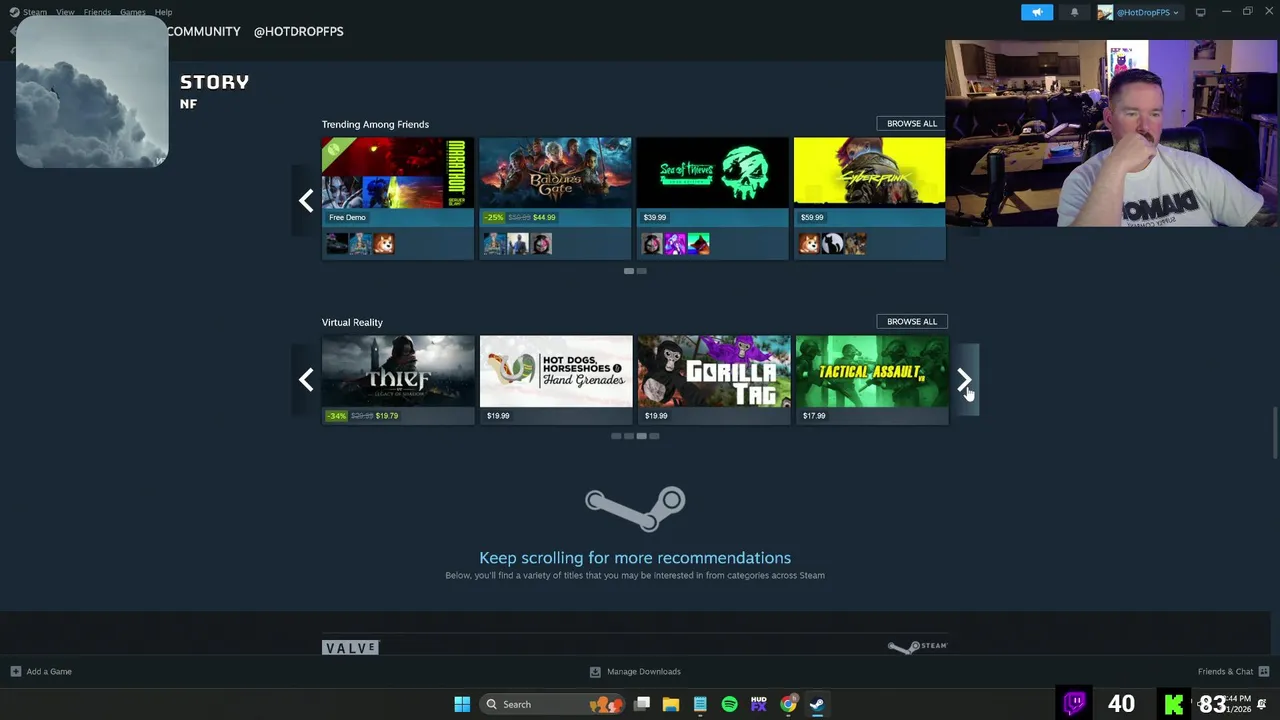Viewport: 1280px width, 720px height.
Task: Switch to Big Picture mode icon
Action: click(1200, 12)
